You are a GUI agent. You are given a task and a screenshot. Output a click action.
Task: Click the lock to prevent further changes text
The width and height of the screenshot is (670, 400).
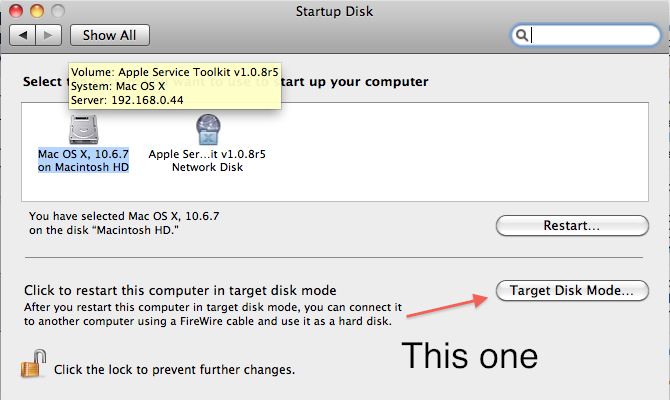pos(174,370)
